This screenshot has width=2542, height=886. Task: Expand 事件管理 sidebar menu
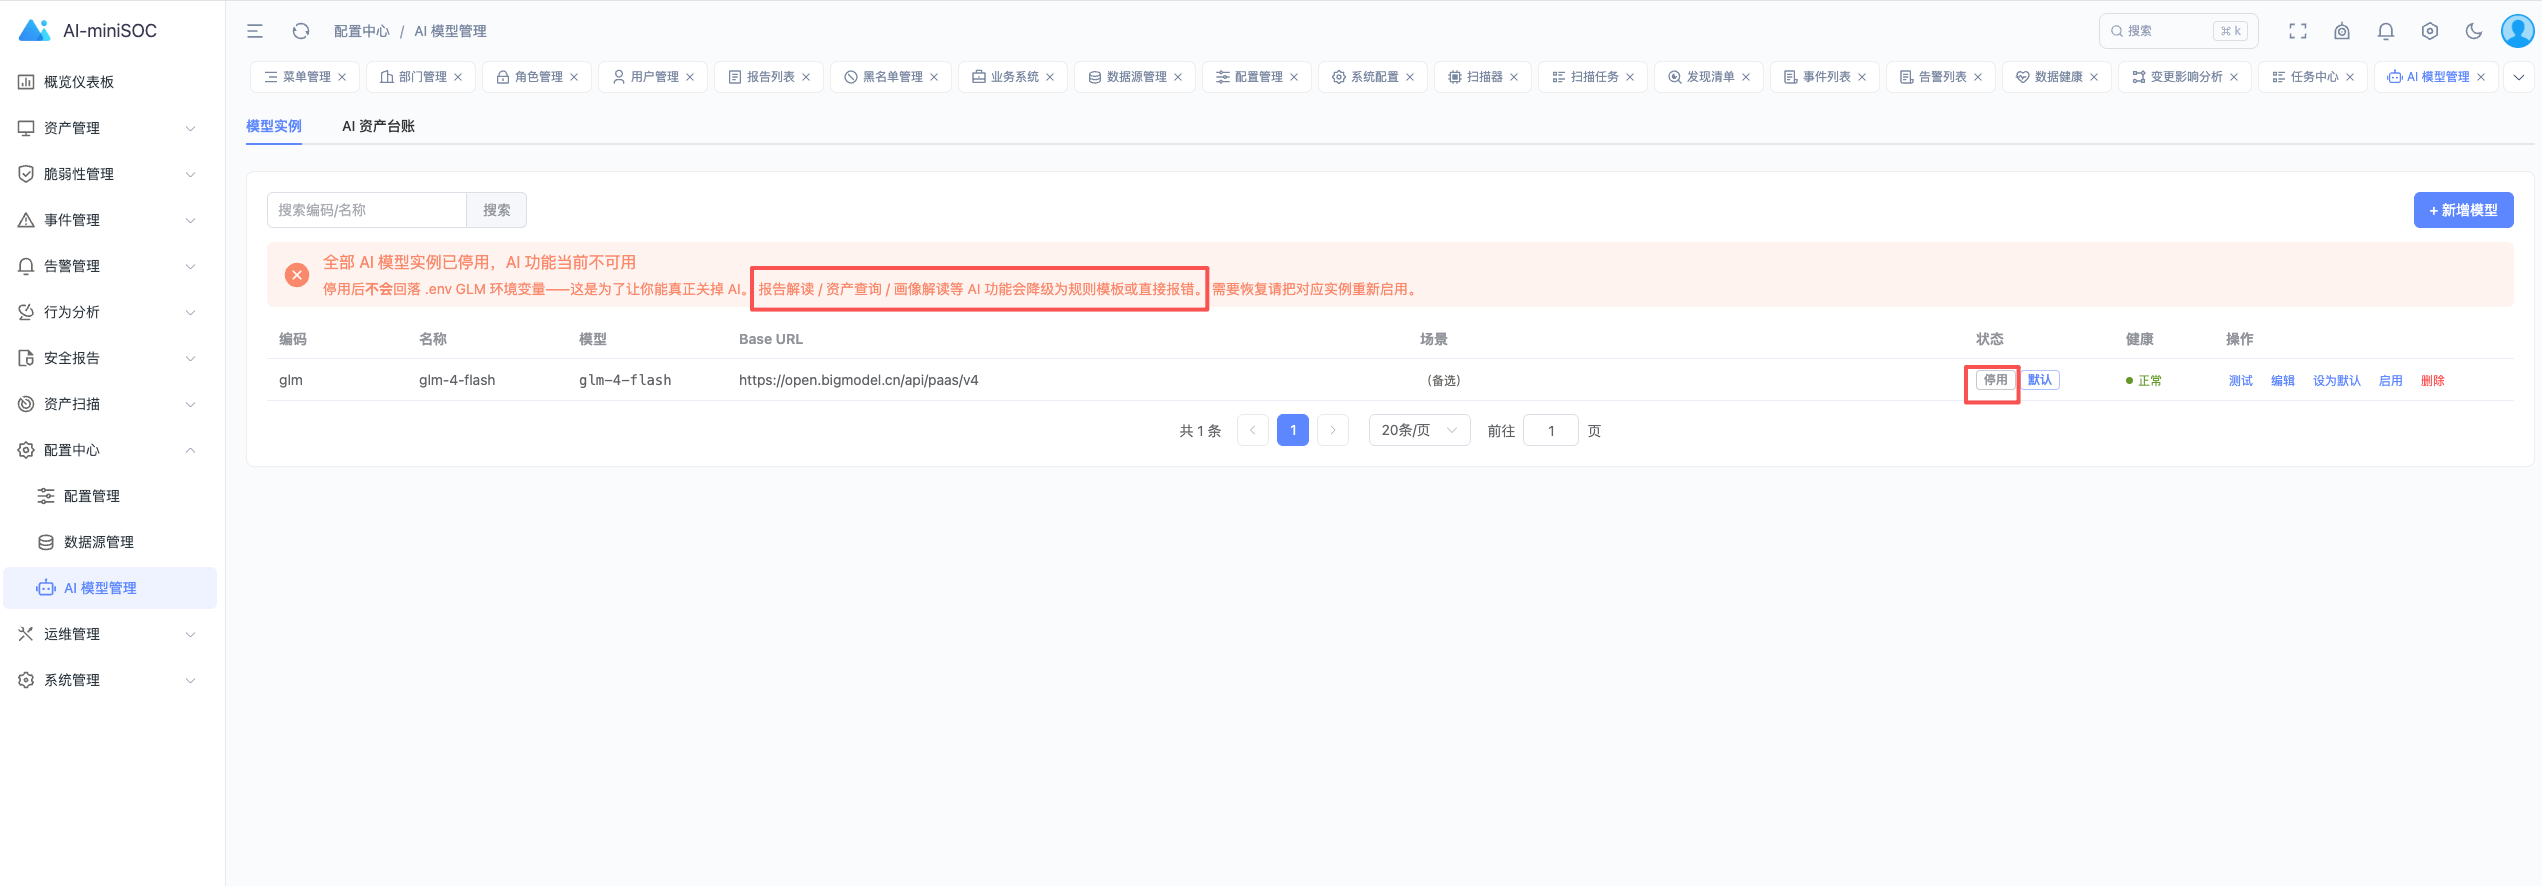click(110, 220)
